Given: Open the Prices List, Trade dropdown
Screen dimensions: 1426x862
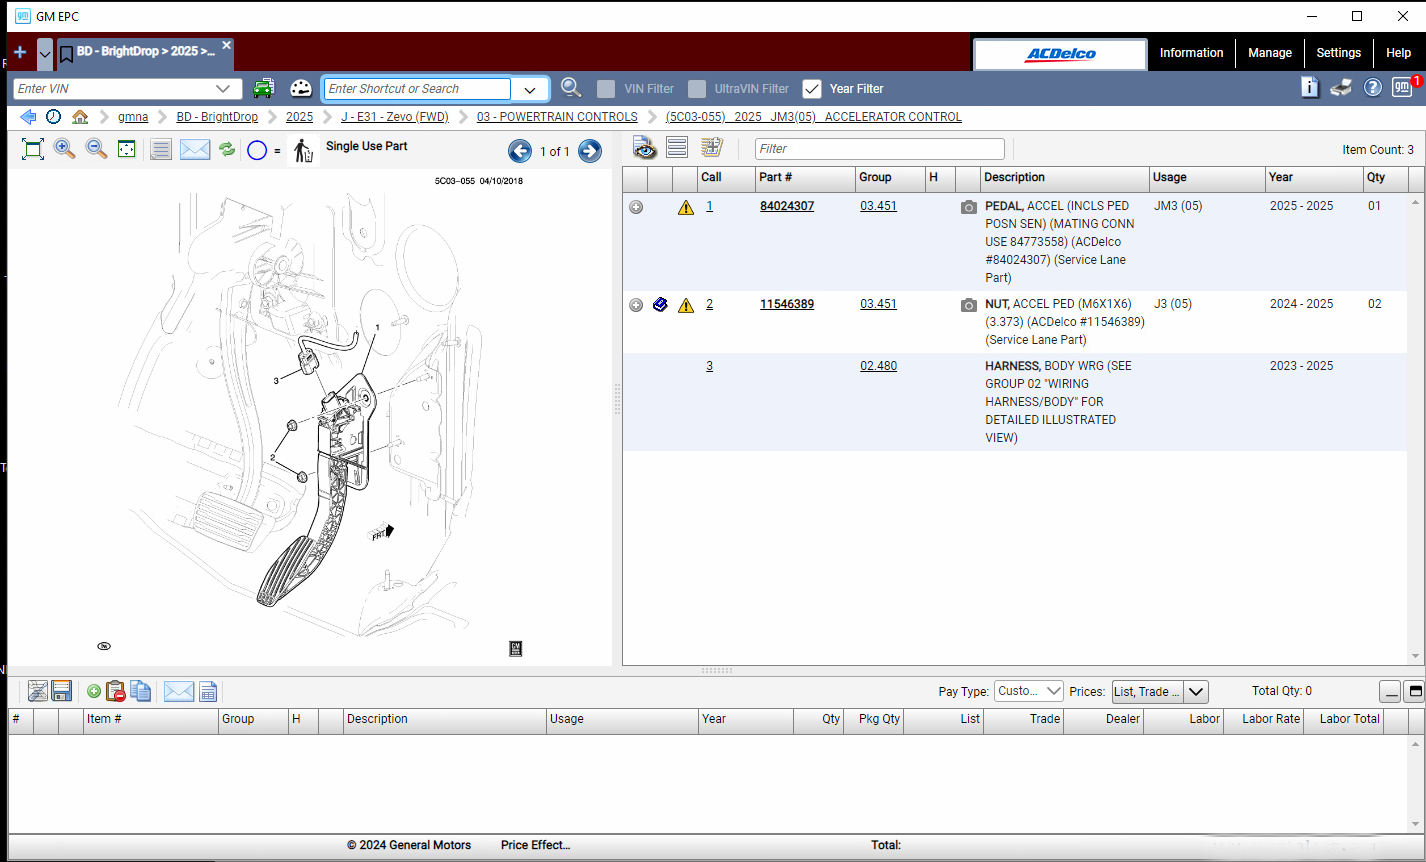Looking at the screenshot, I should click(x=1196, y=691).
